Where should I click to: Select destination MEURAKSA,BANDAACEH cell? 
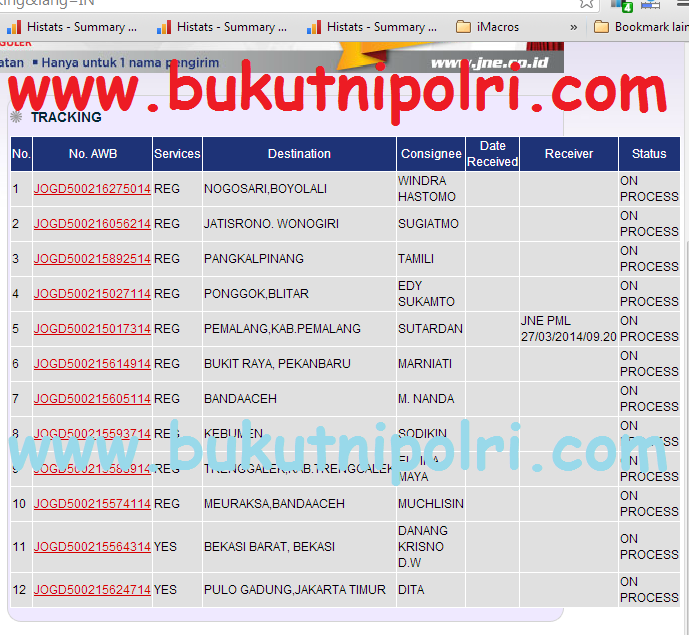point(299,504)
